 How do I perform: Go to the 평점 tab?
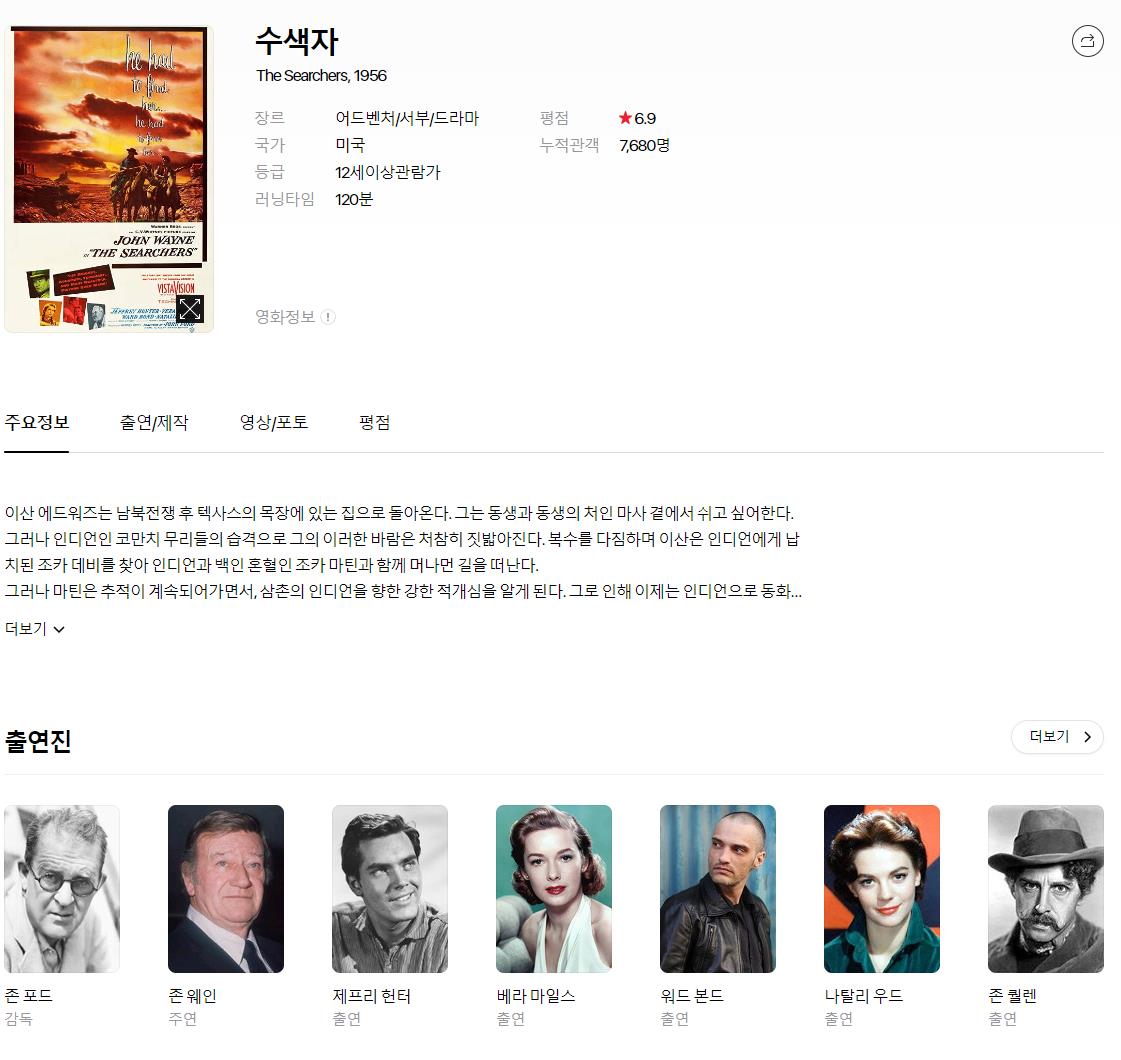(x=374, y=422)
